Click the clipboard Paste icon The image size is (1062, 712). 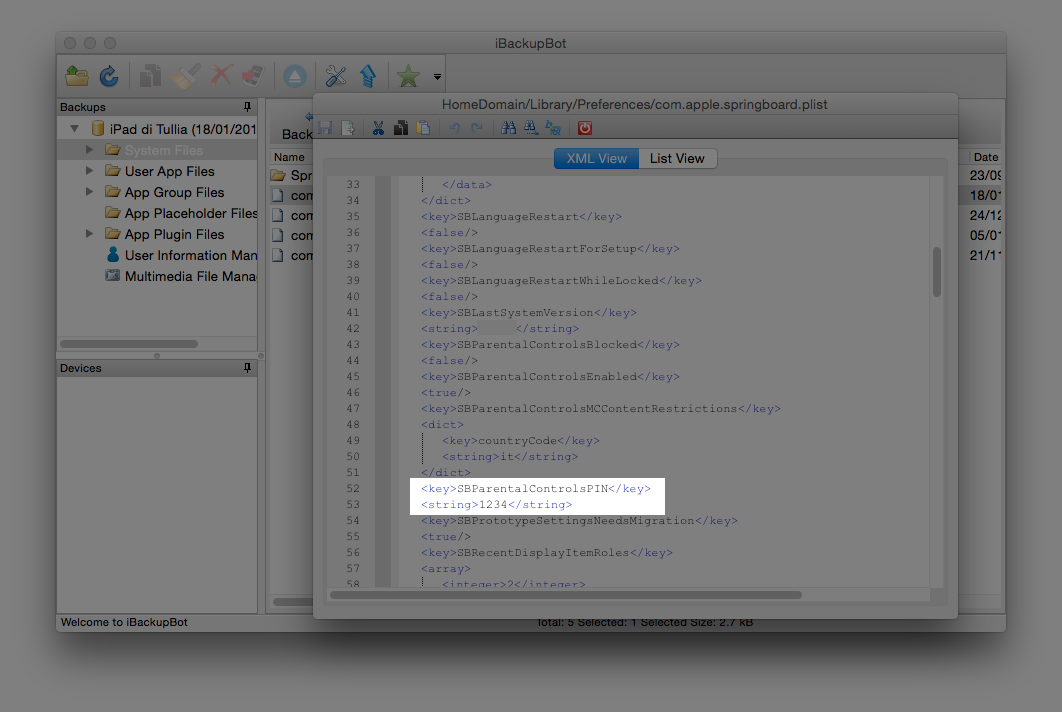click(424, 128)
